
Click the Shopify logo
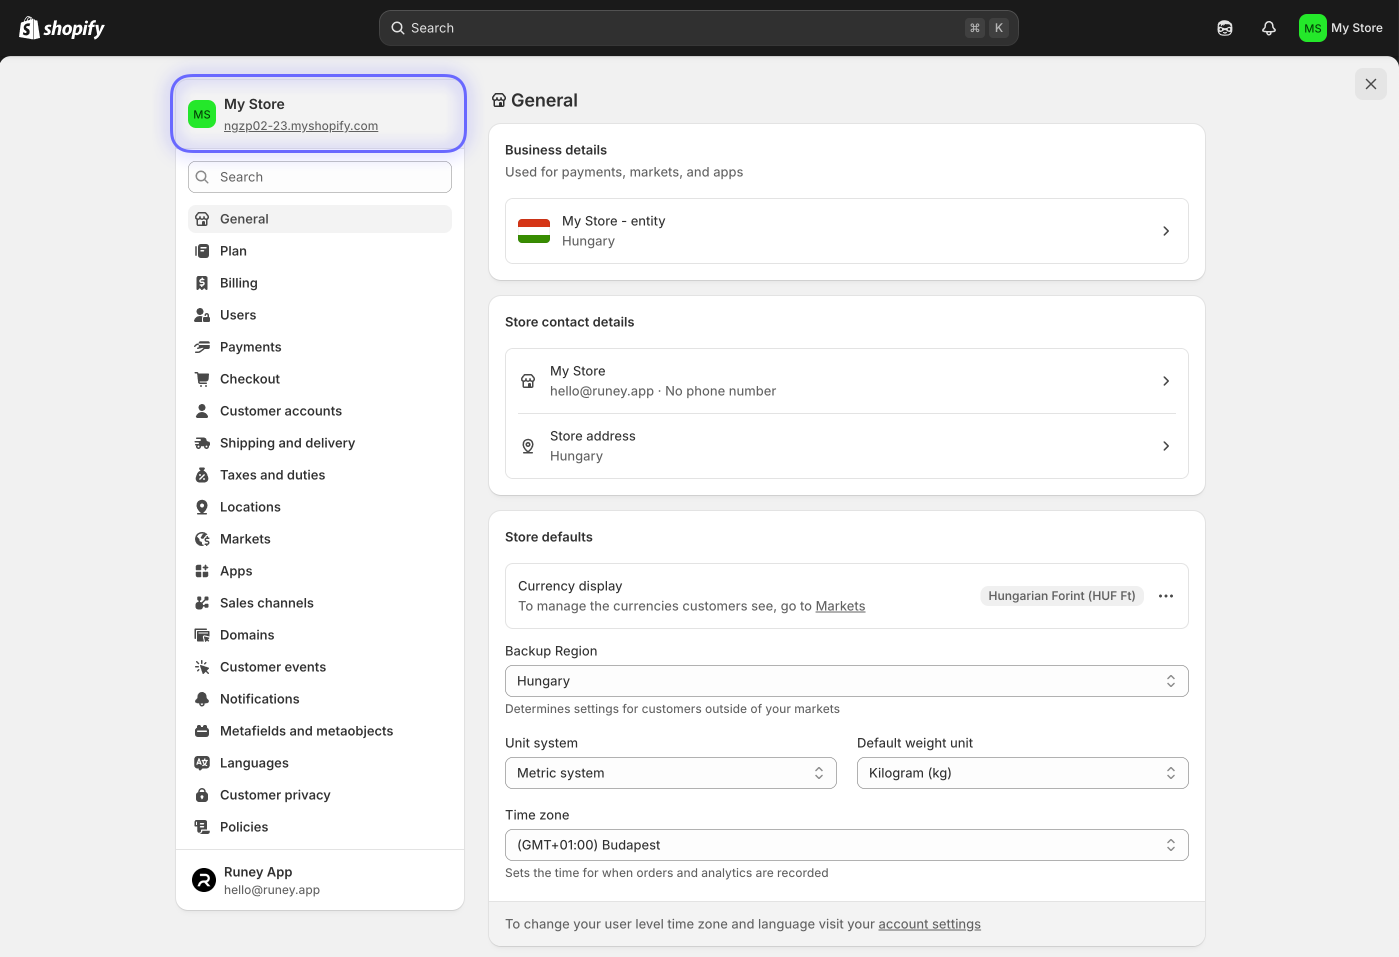tap(62, 28)
